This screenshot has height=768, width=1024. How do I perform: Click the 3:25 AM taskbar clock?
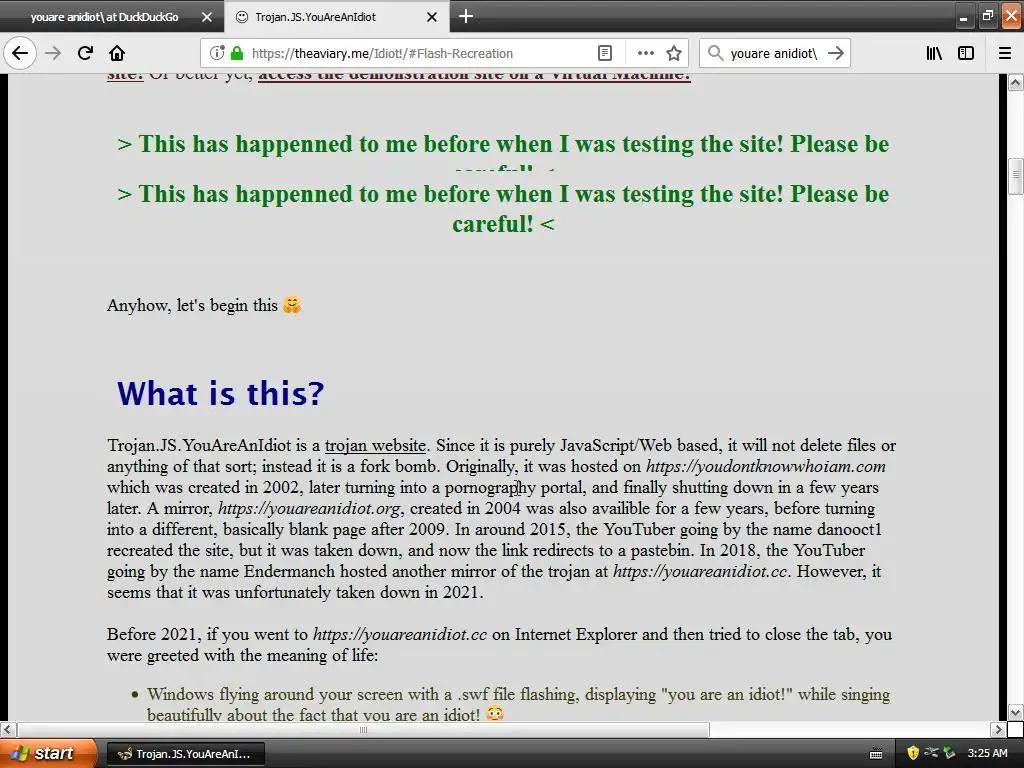(x=987, y=753)
